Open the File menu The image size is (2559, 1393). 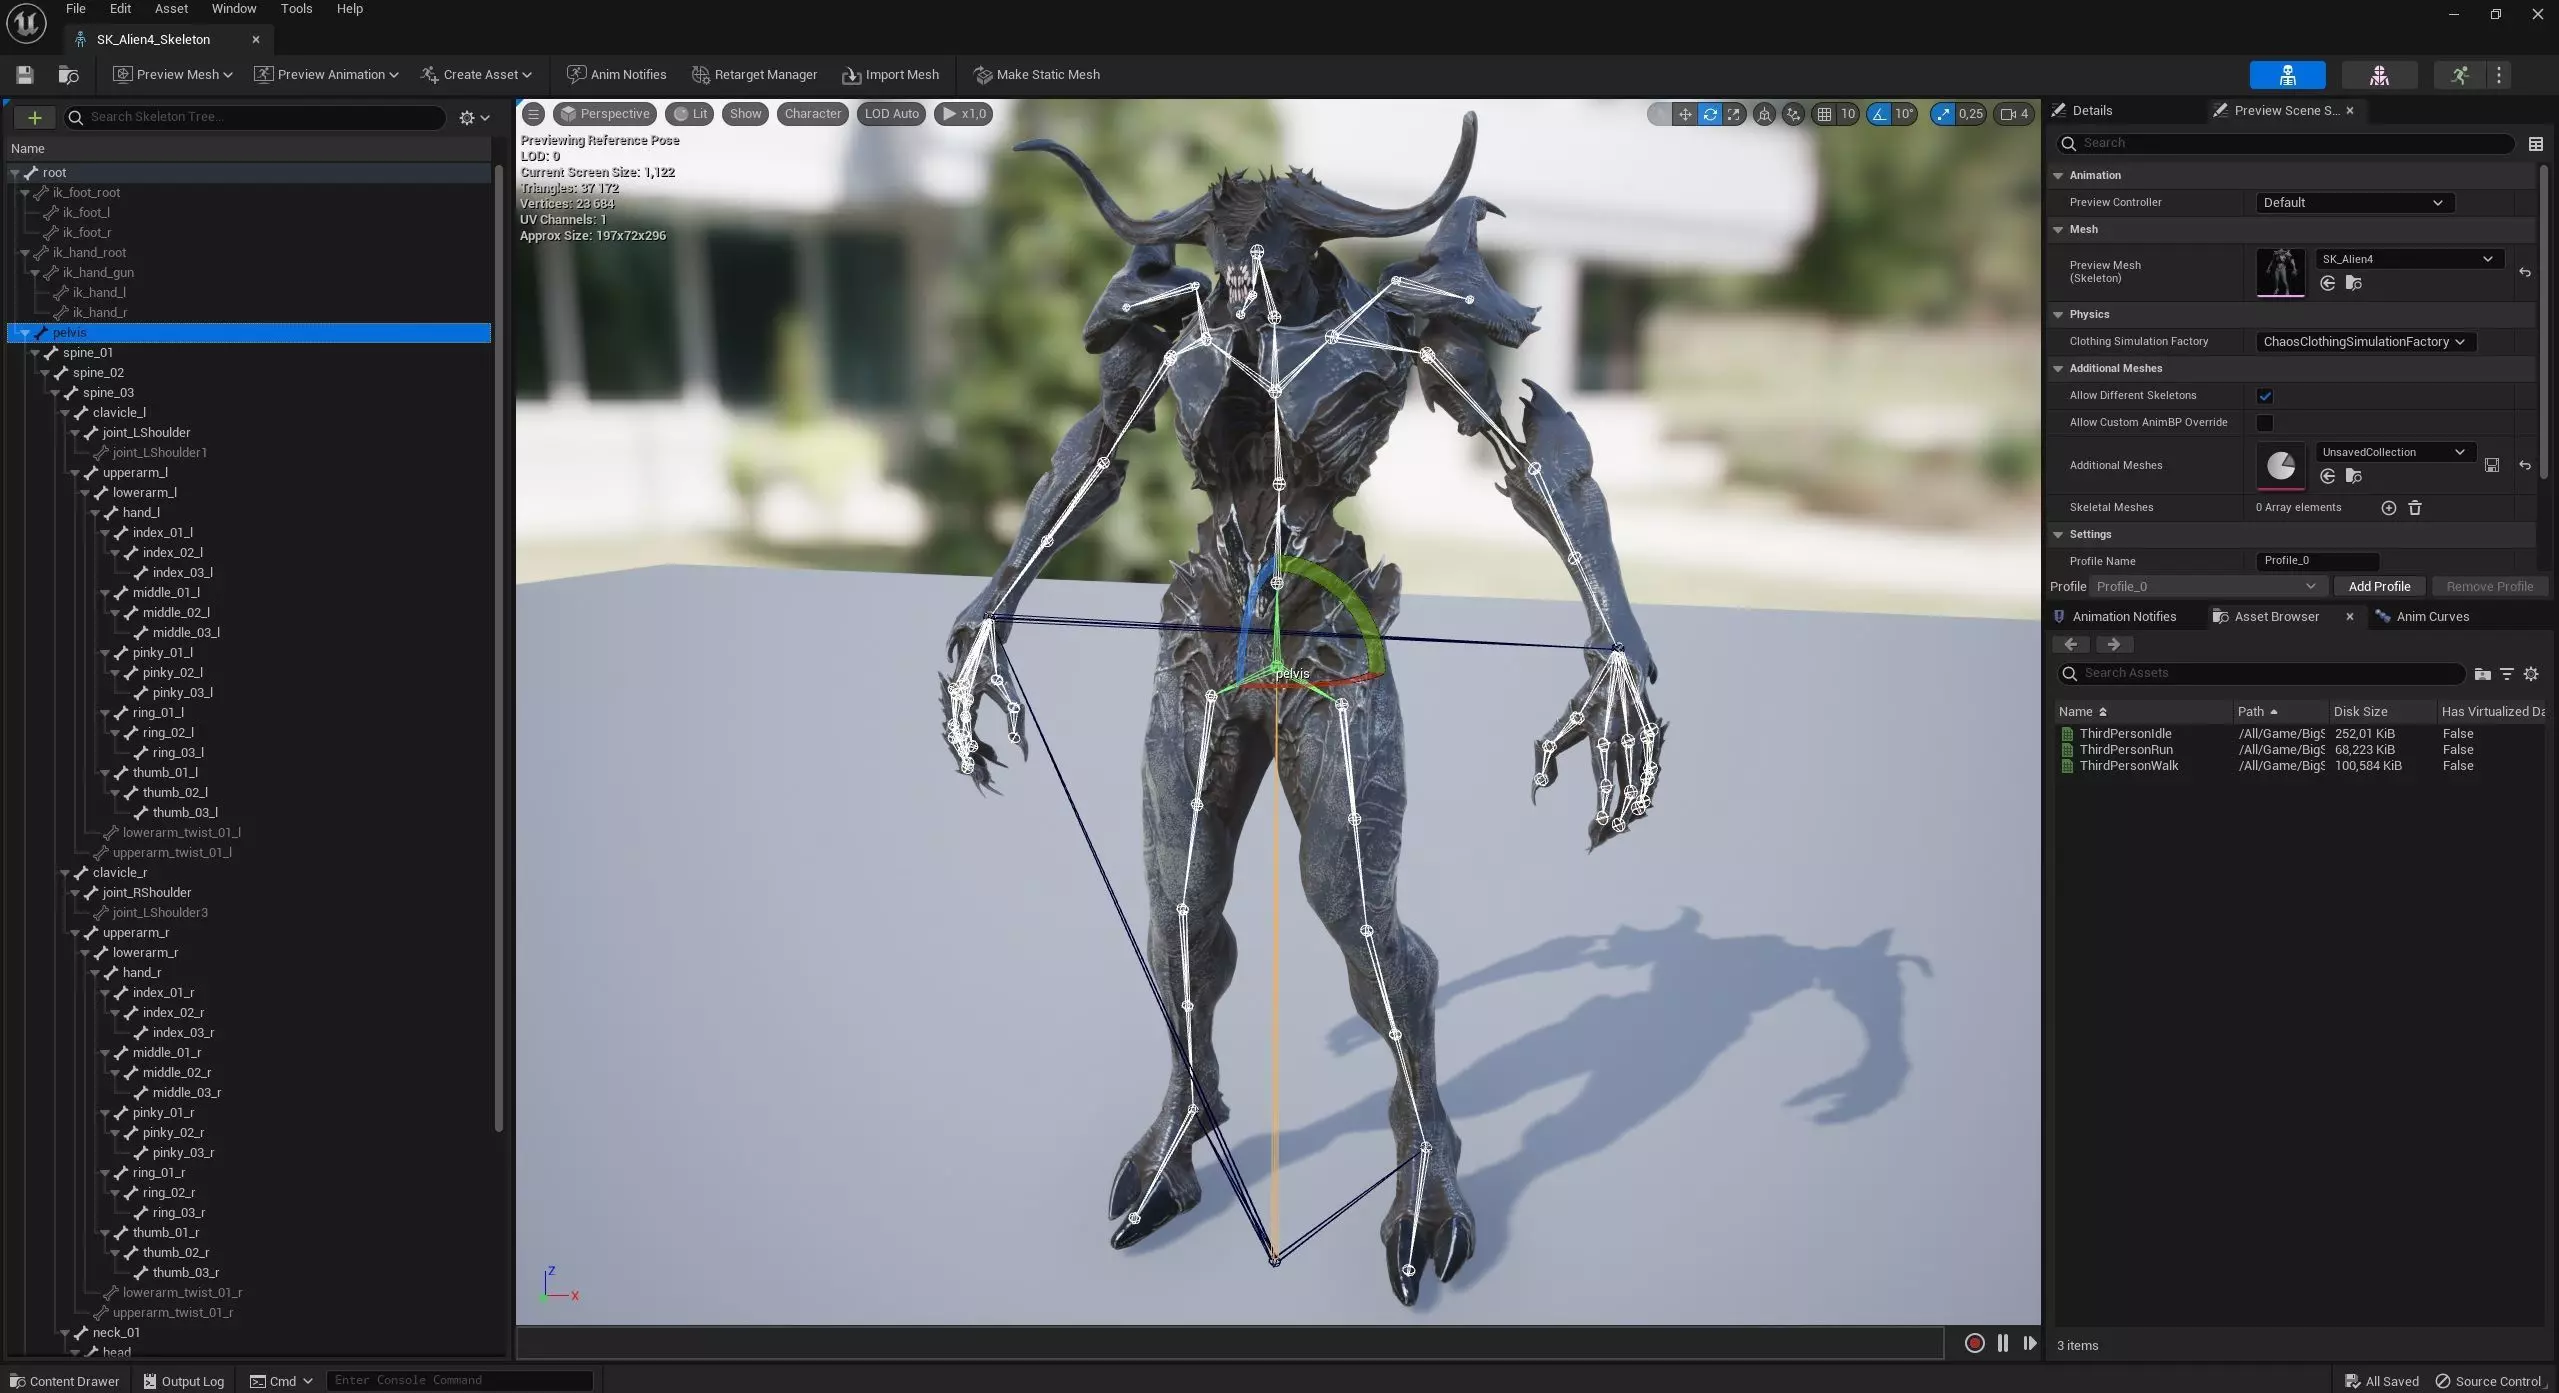76,9
